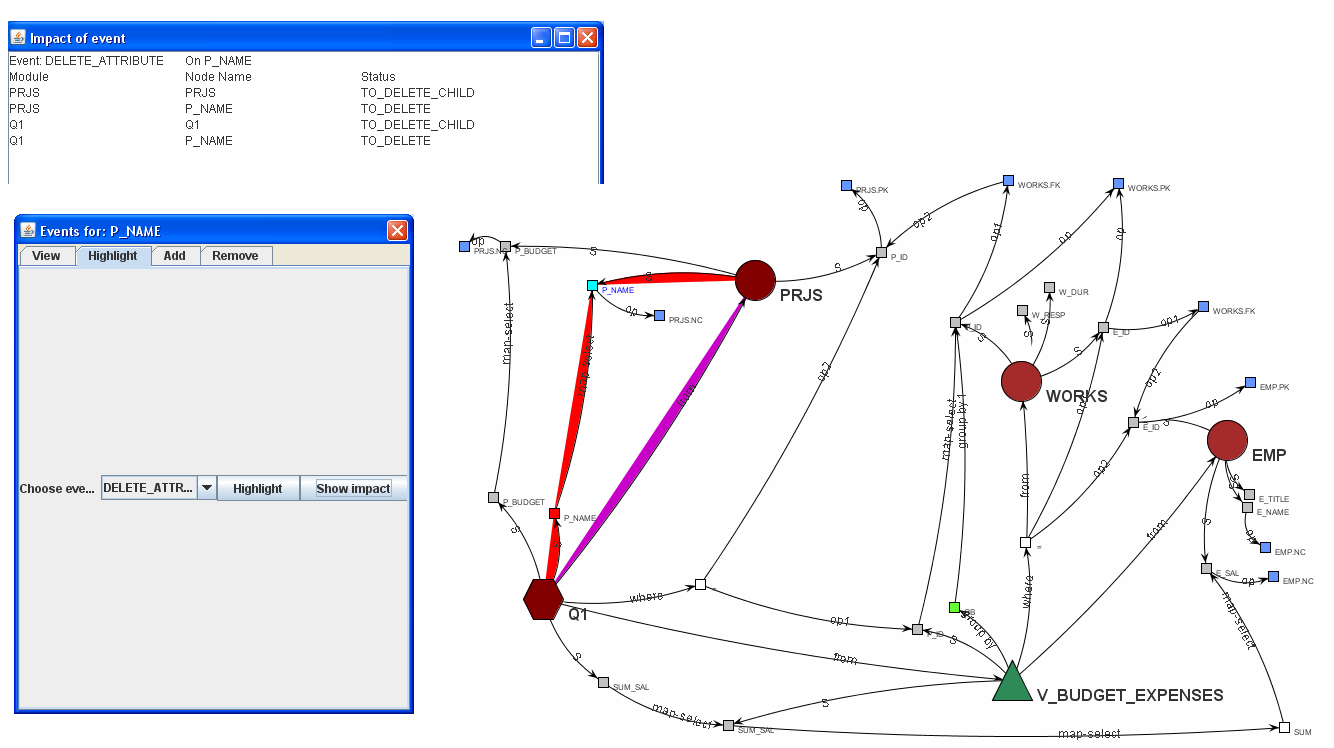Select the W_DUR attribute node

(x=1049, y=288)
